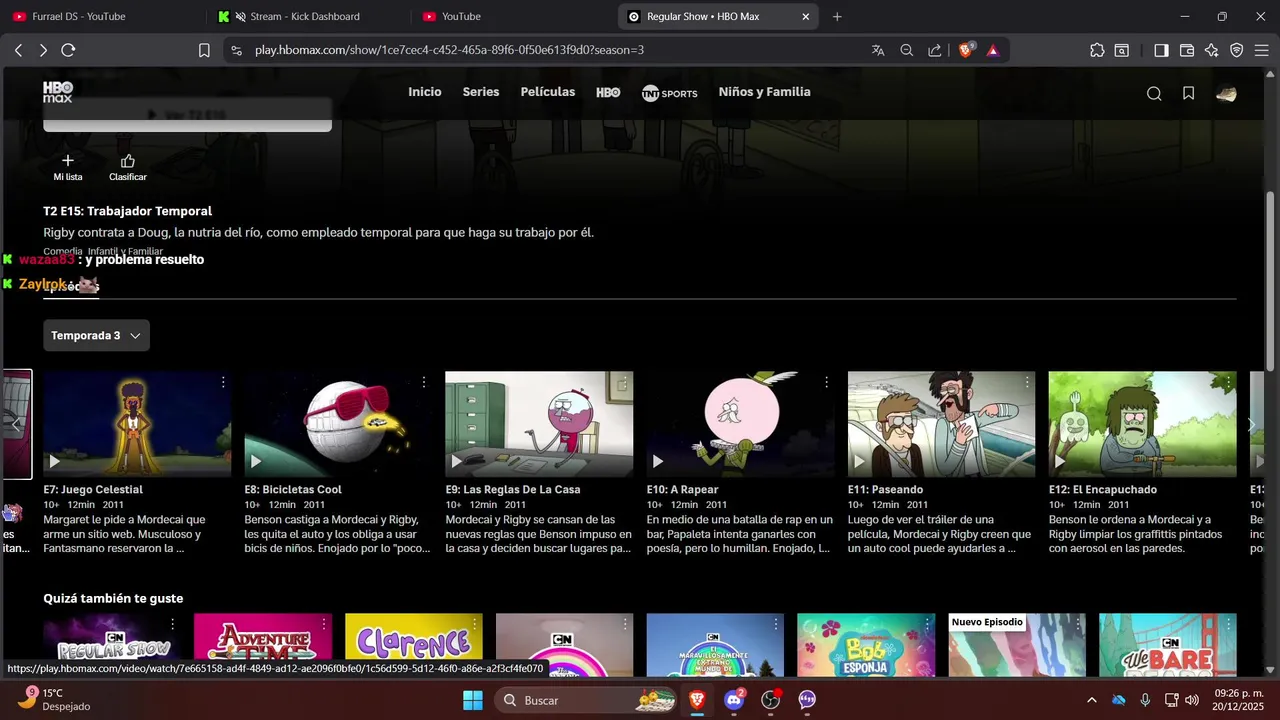Open the bookmark list icon in HBO Max header

point(1189,93)
